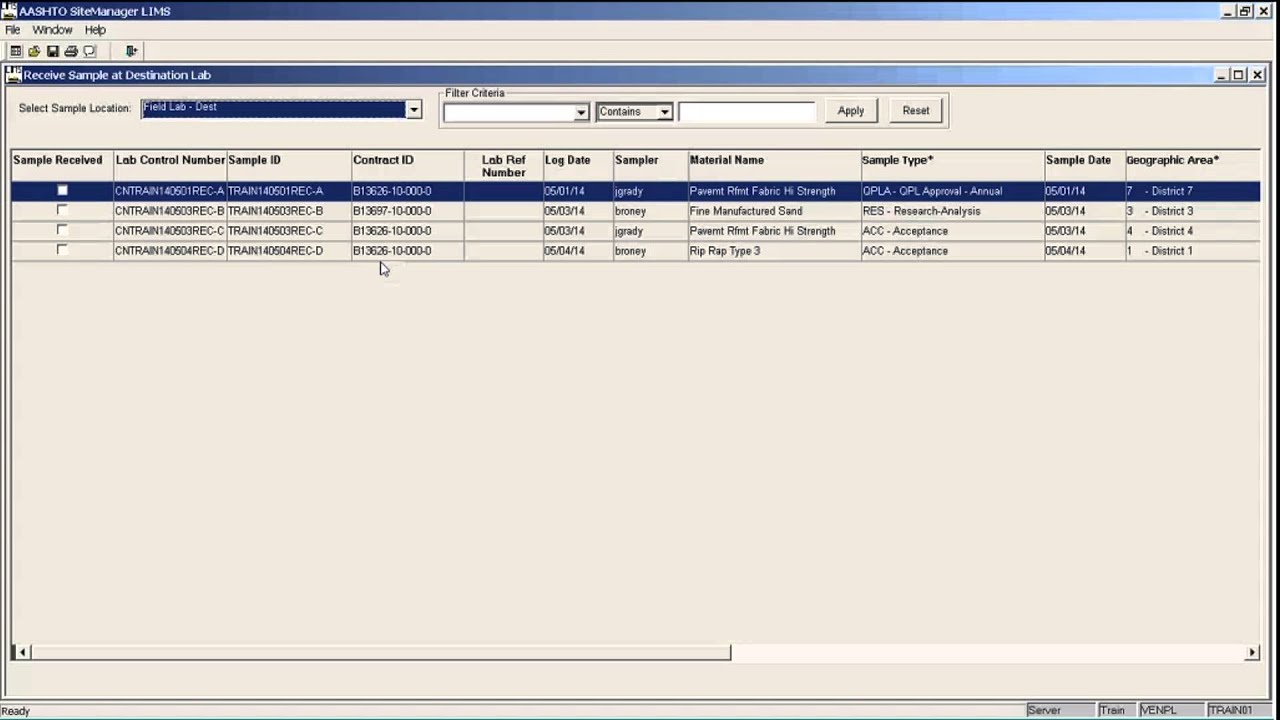Click the AASHTO SiteManager LIMS title bar icon
Viewport: 1280px width, 720px height.
coord(9,11)
